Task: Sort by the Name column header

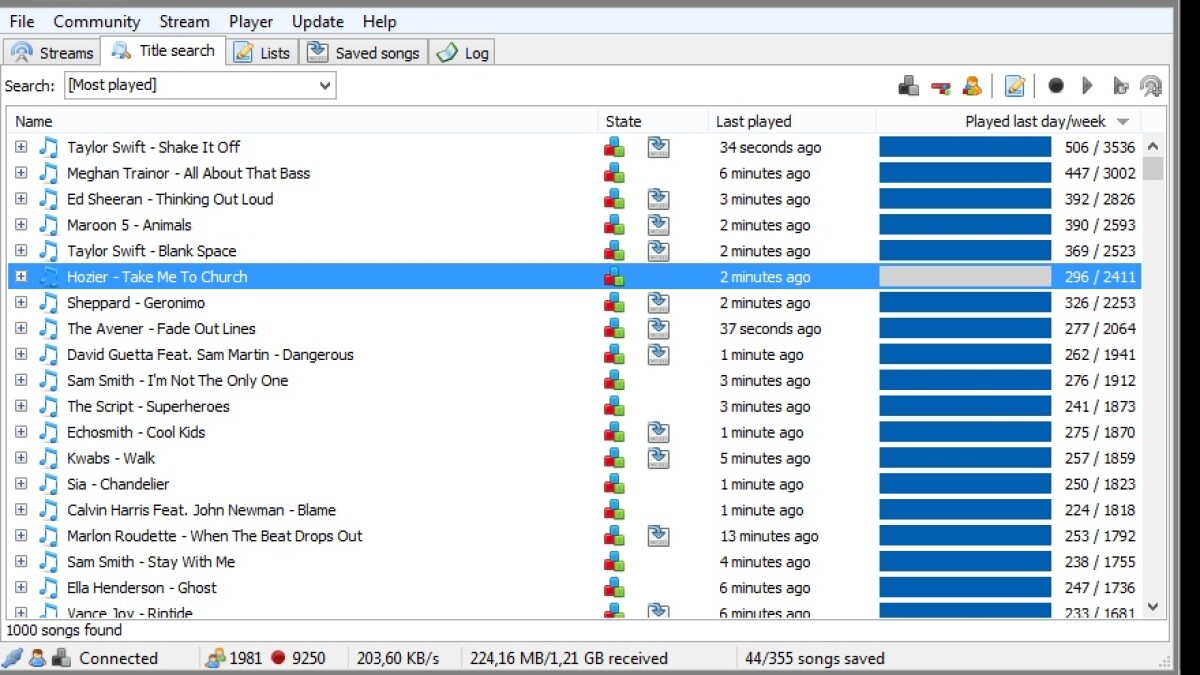Action: [303, 121]
